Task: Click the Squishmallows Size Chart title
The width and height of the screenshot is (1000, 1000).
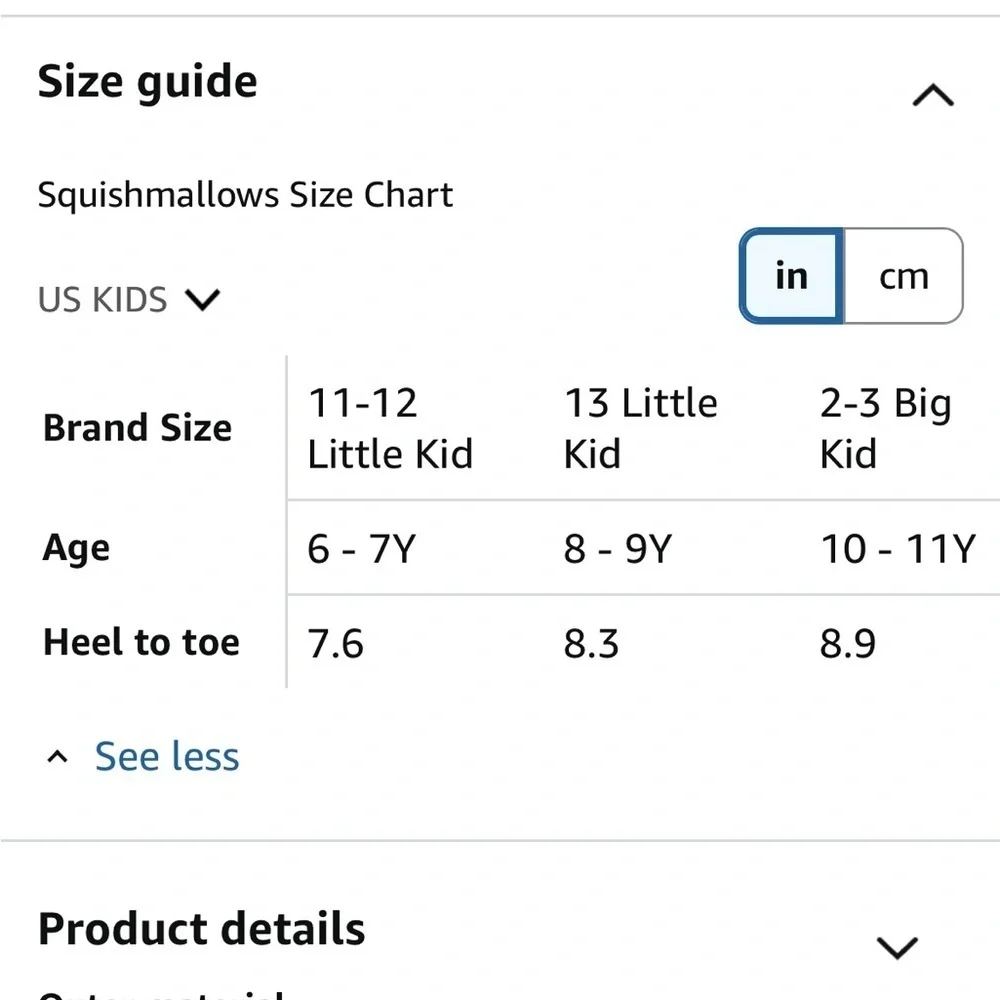Action: pos(246,195)
